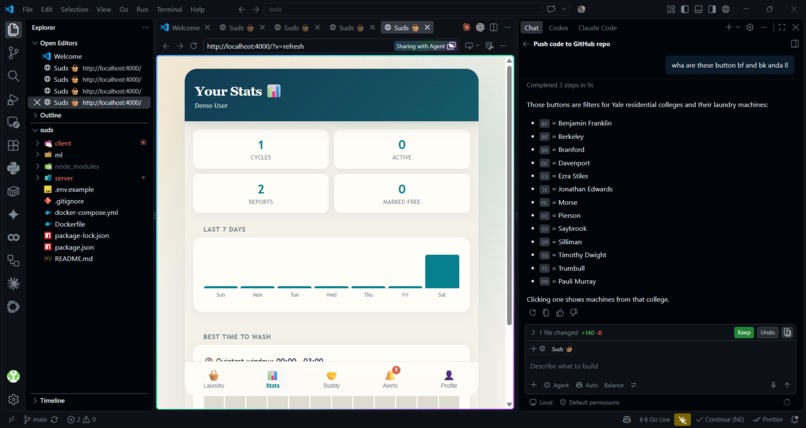Go back from 'Push code to GitHub repo'
Screen dimensions: 806x428
tap(526, 44)
